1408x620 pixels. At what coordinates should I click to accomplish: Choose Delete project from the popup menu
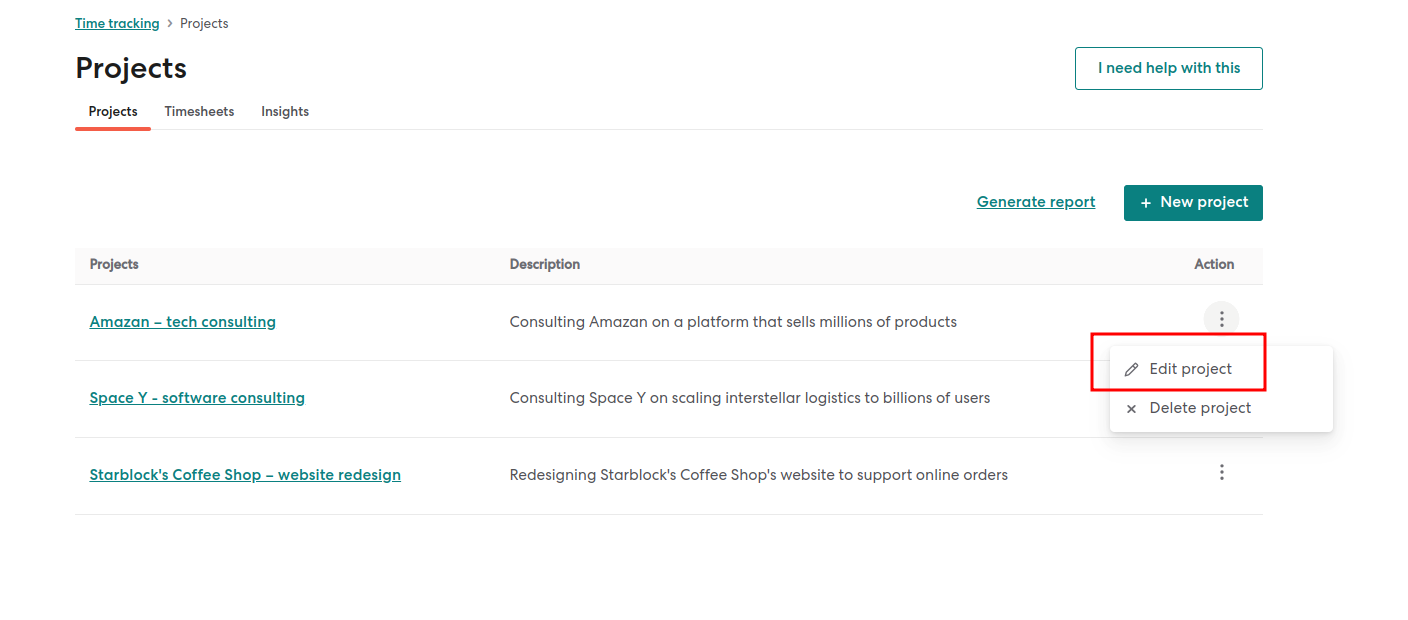point(1221,408)
